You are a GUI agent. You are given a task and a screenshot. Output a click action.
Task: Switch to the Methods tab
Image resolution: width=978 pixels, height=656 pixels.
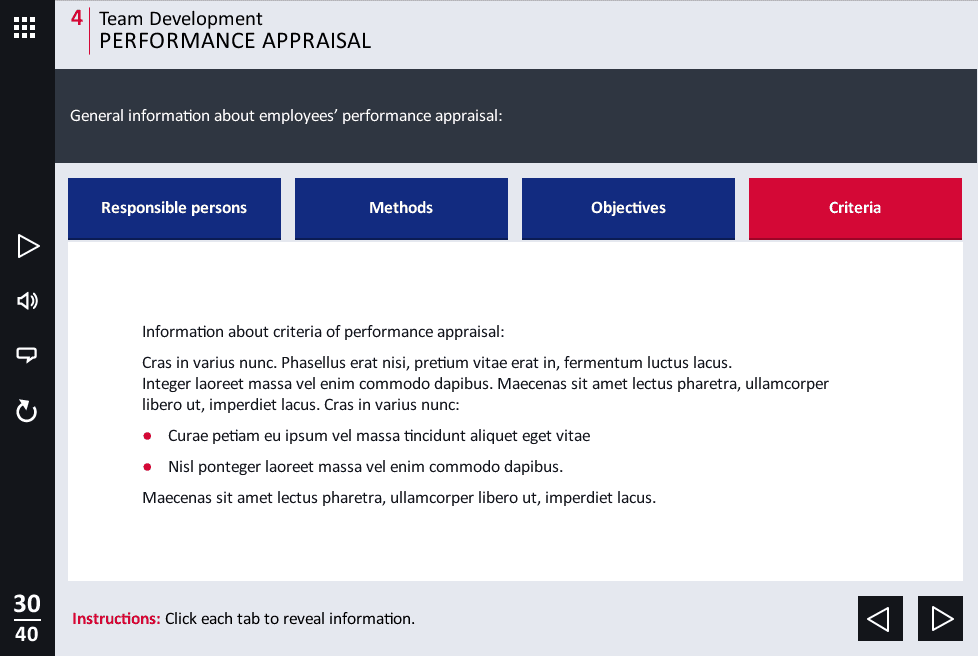click(401, 208)
